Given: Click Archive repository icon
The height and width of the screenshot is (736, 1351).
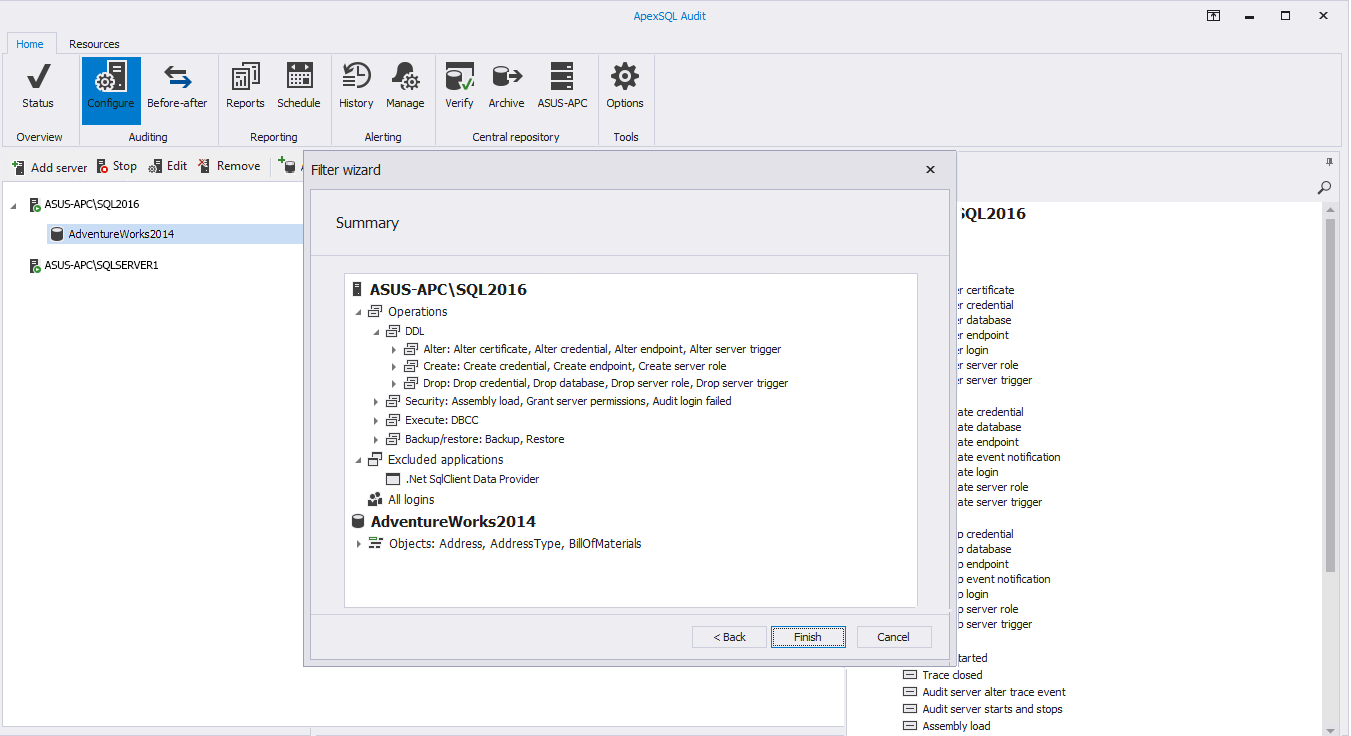Looking at the screenshot, I should pyautogui.click(x=506, y=87).
